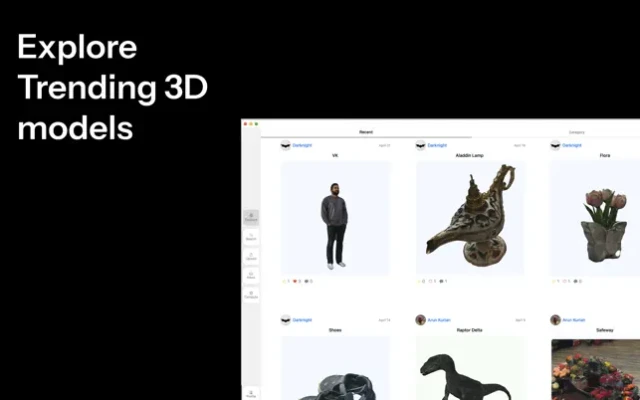Image resolution: width=640 pixels, height=400 pixels.
Task: Switch to the Recent tab
Action: 366,132
